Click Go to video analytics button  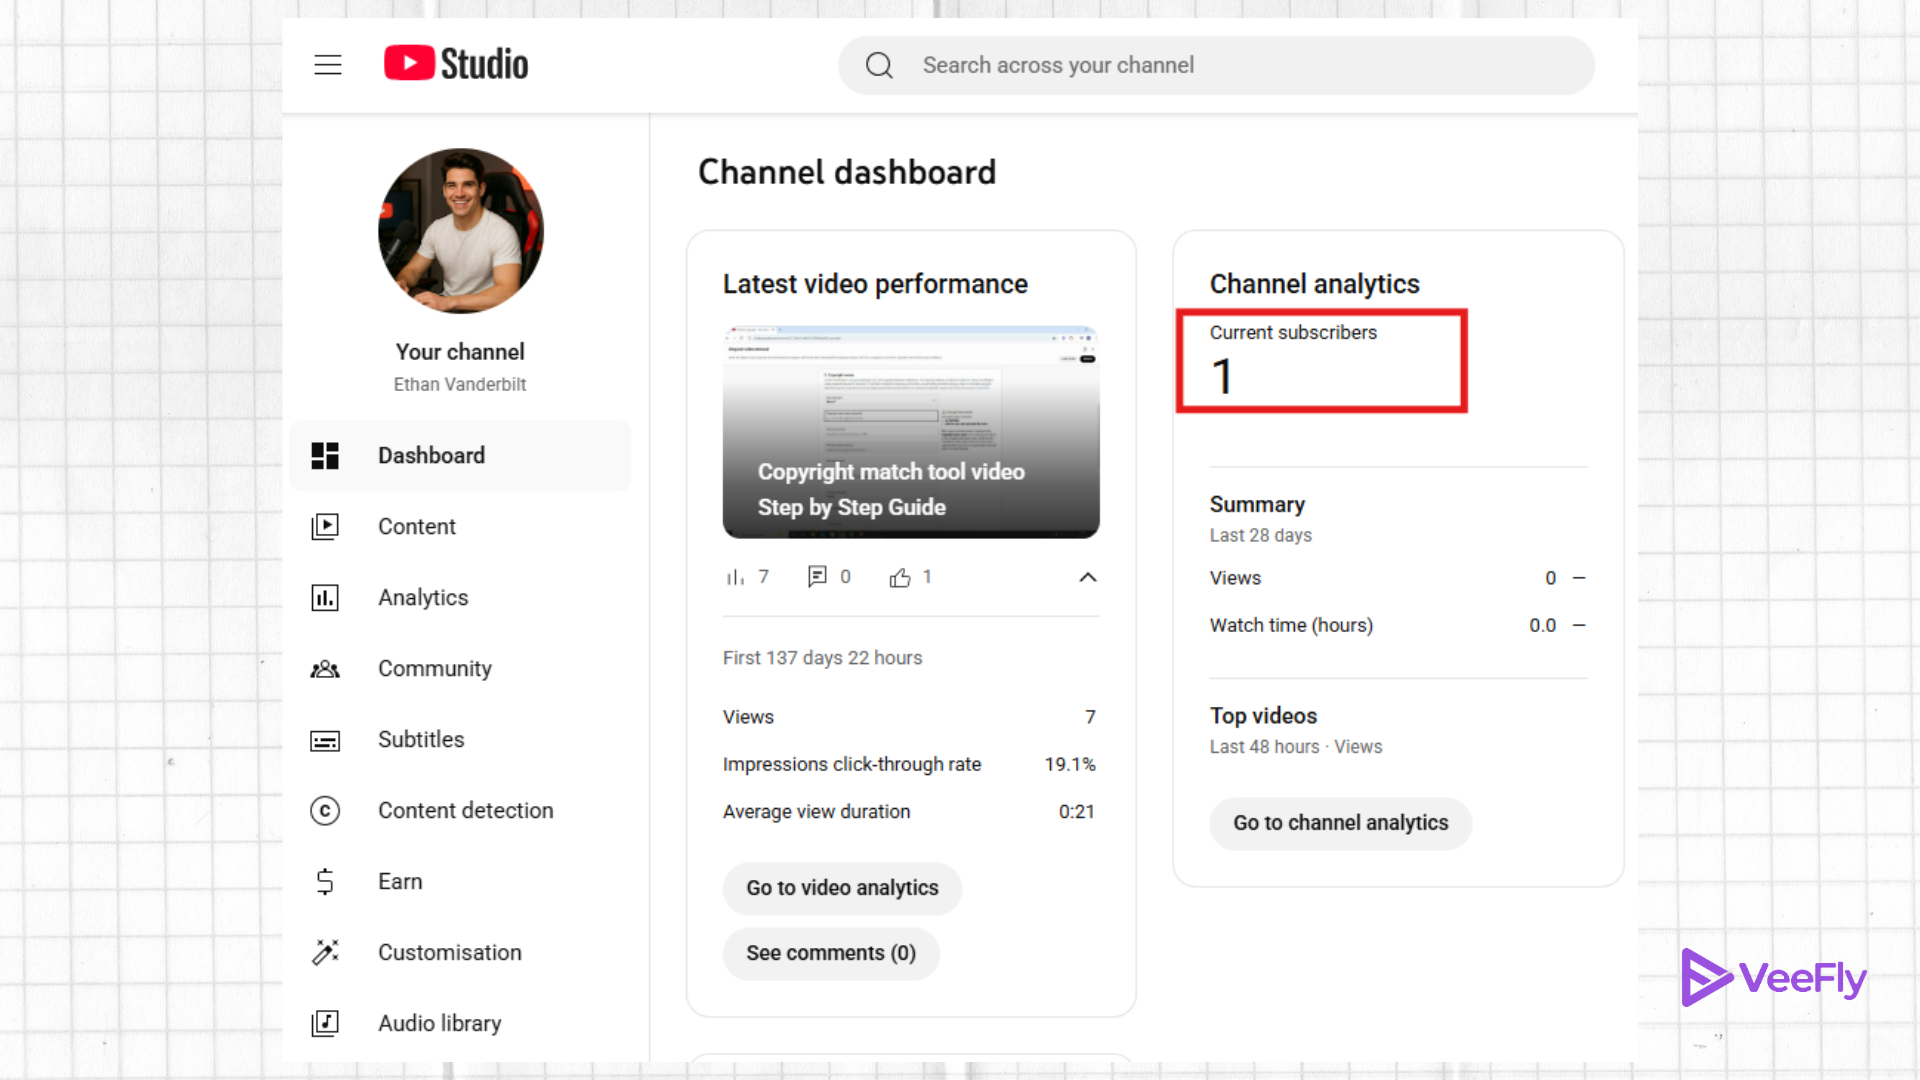[842, 889]
